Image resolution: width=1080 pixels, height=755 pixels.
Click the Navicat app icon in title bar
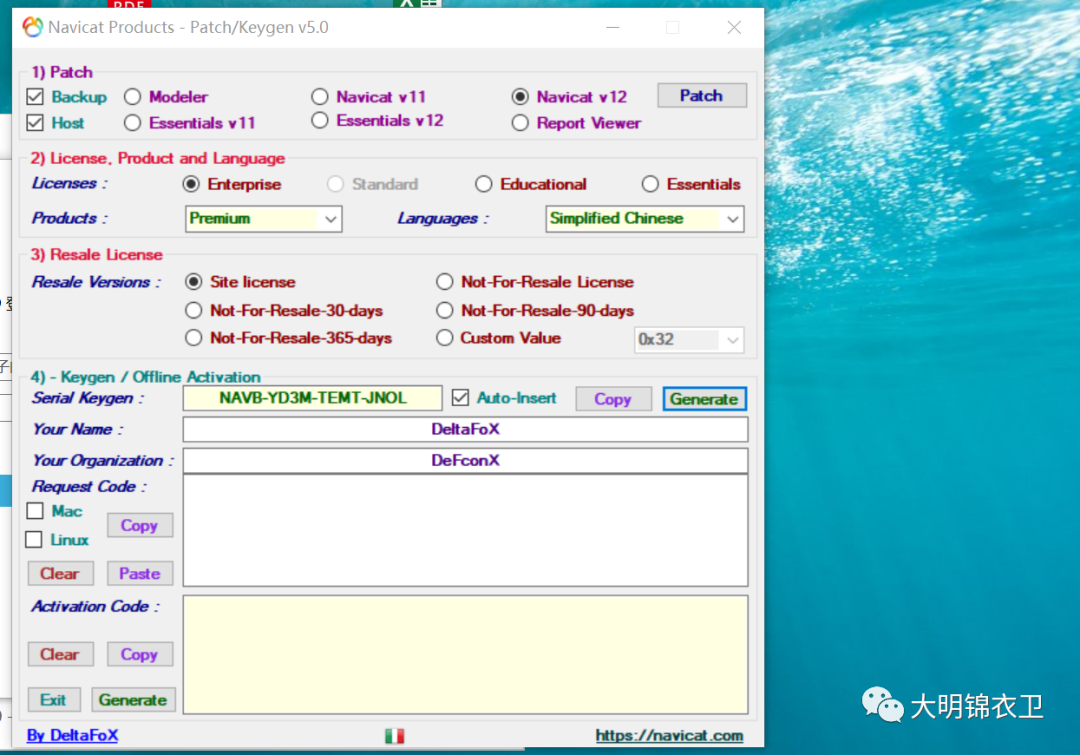pyautogui.click(x=32, y=27)
